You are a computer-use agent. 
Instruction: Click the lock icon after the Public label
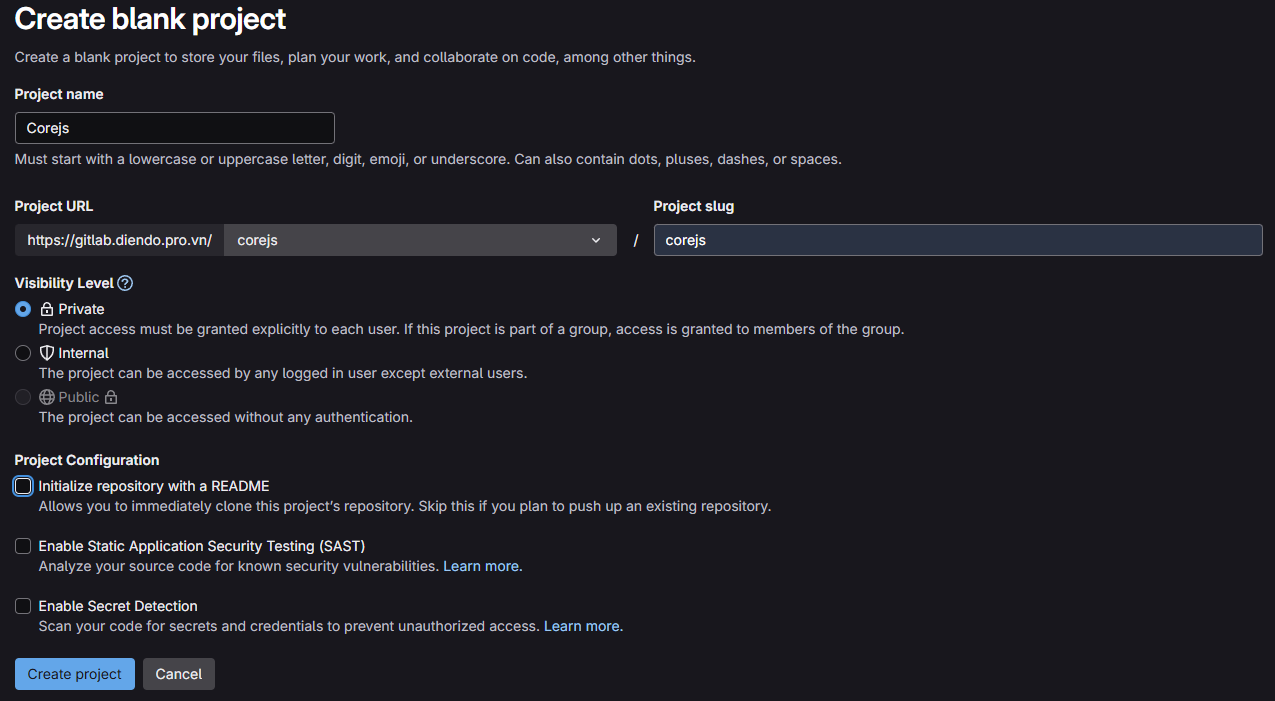point(111,397)
